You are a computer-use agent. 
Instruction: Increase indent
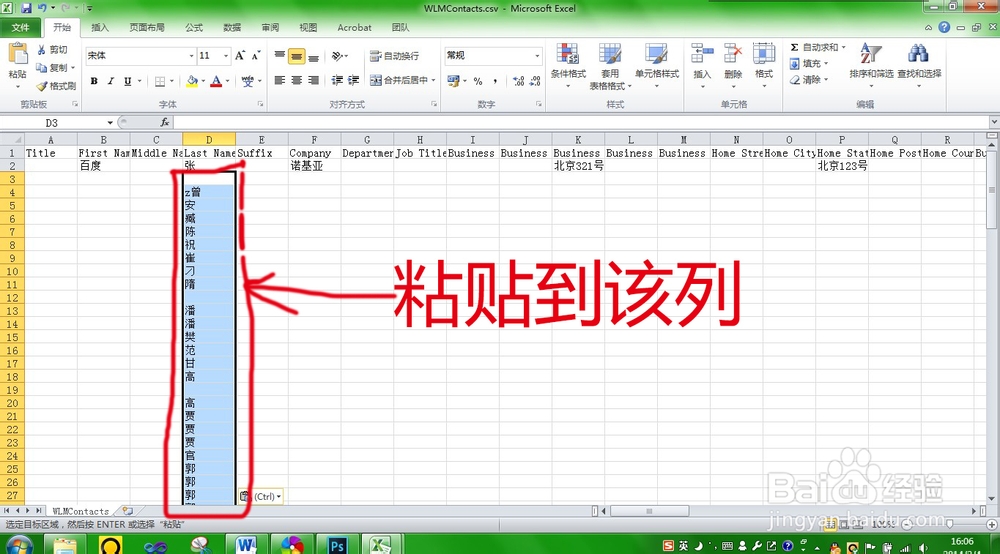click(x=353, y=80)
